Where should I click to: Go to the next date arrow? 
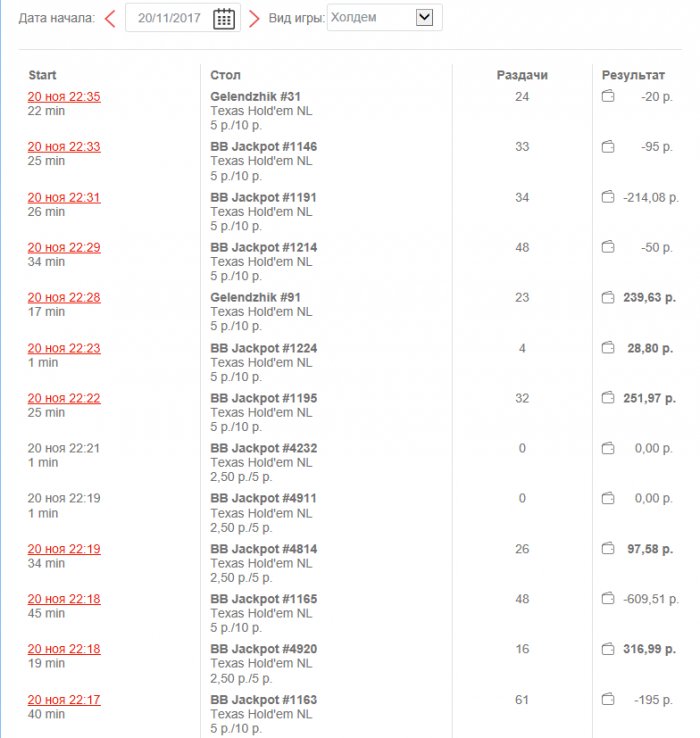click(254, 18)
